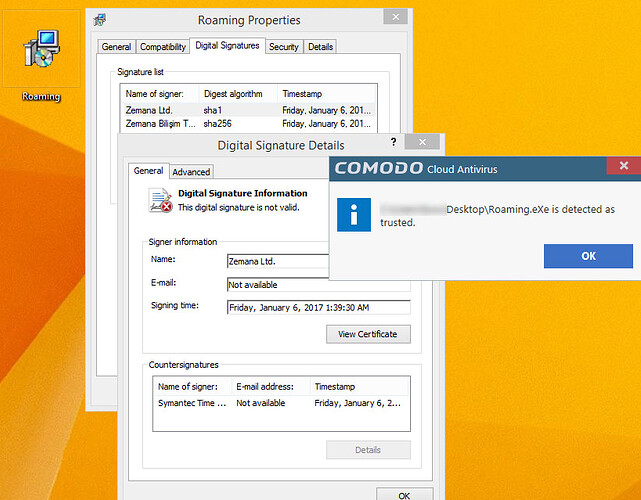Click the E-mail address column header in Countersignatures

click(x=271, y=386)
